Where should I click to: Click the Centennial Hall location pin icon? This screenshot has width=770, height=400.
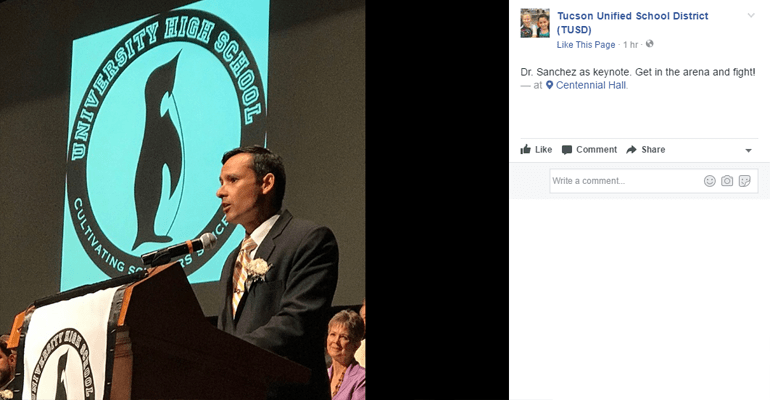[x=550, y=85]
